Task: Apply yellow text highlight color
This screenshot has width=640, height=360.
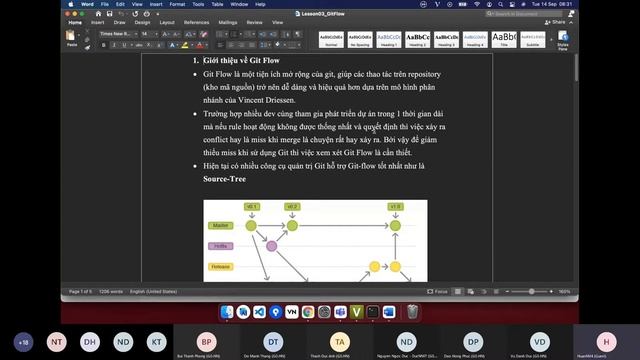Action: (184, 45)
